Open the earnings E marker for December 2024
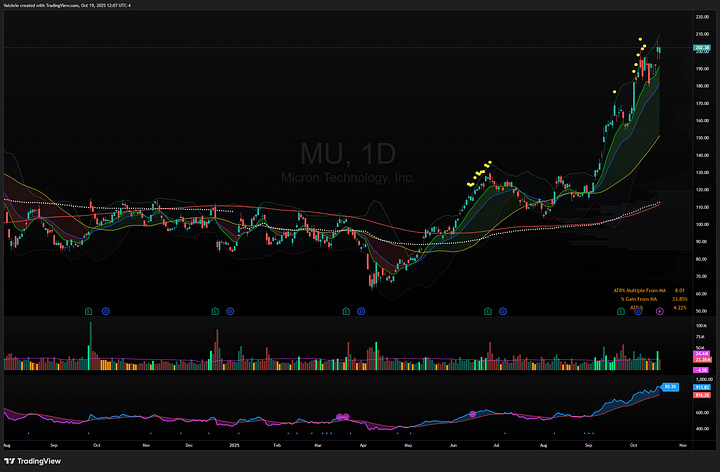The width and height of the screenshot is (720, 472). point(215,311)
